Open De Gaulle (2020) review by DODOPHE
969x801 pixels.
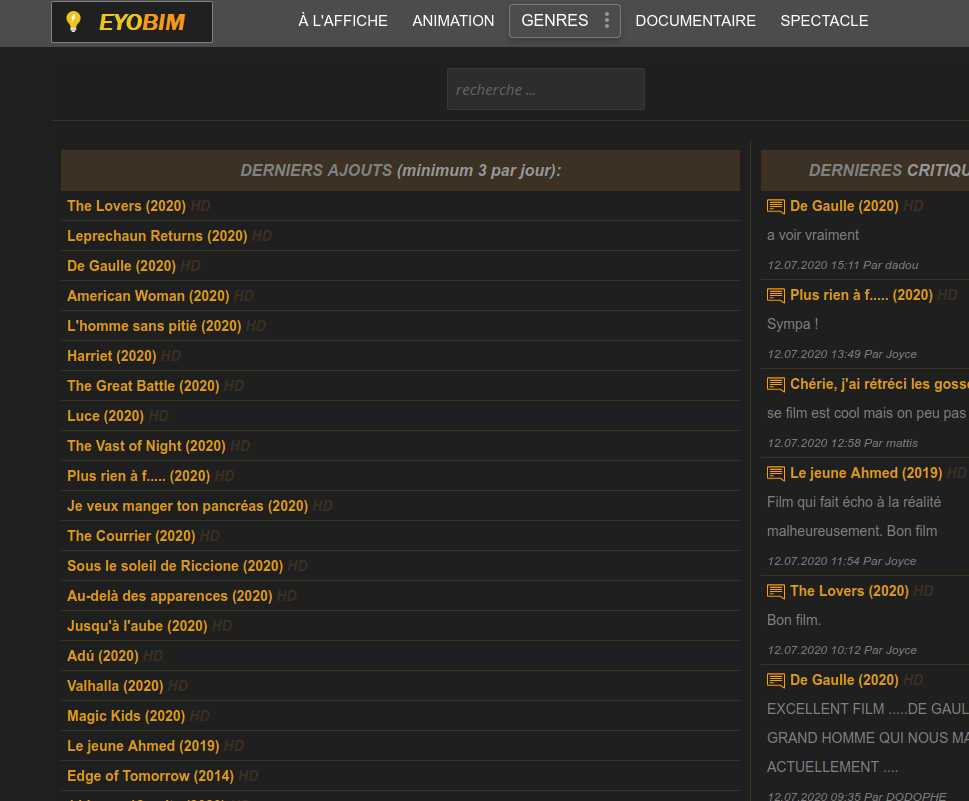point(844,680)
